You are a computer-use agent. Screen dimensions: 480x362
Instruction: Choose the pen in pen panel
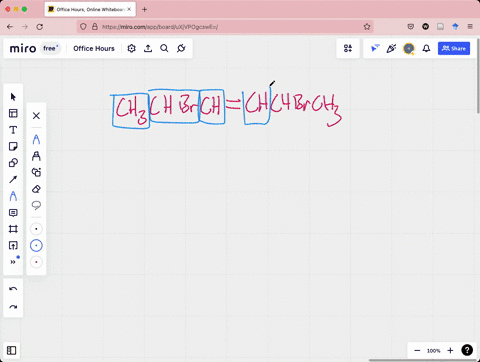36,139
